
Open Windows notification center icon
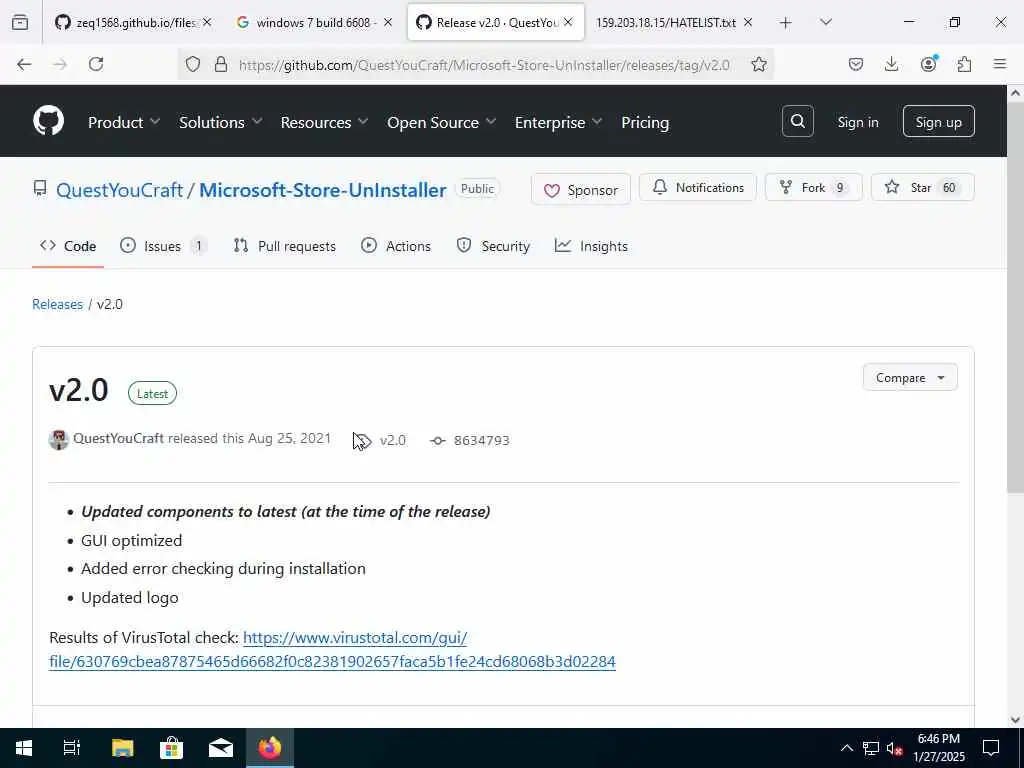tap(991, 748)
